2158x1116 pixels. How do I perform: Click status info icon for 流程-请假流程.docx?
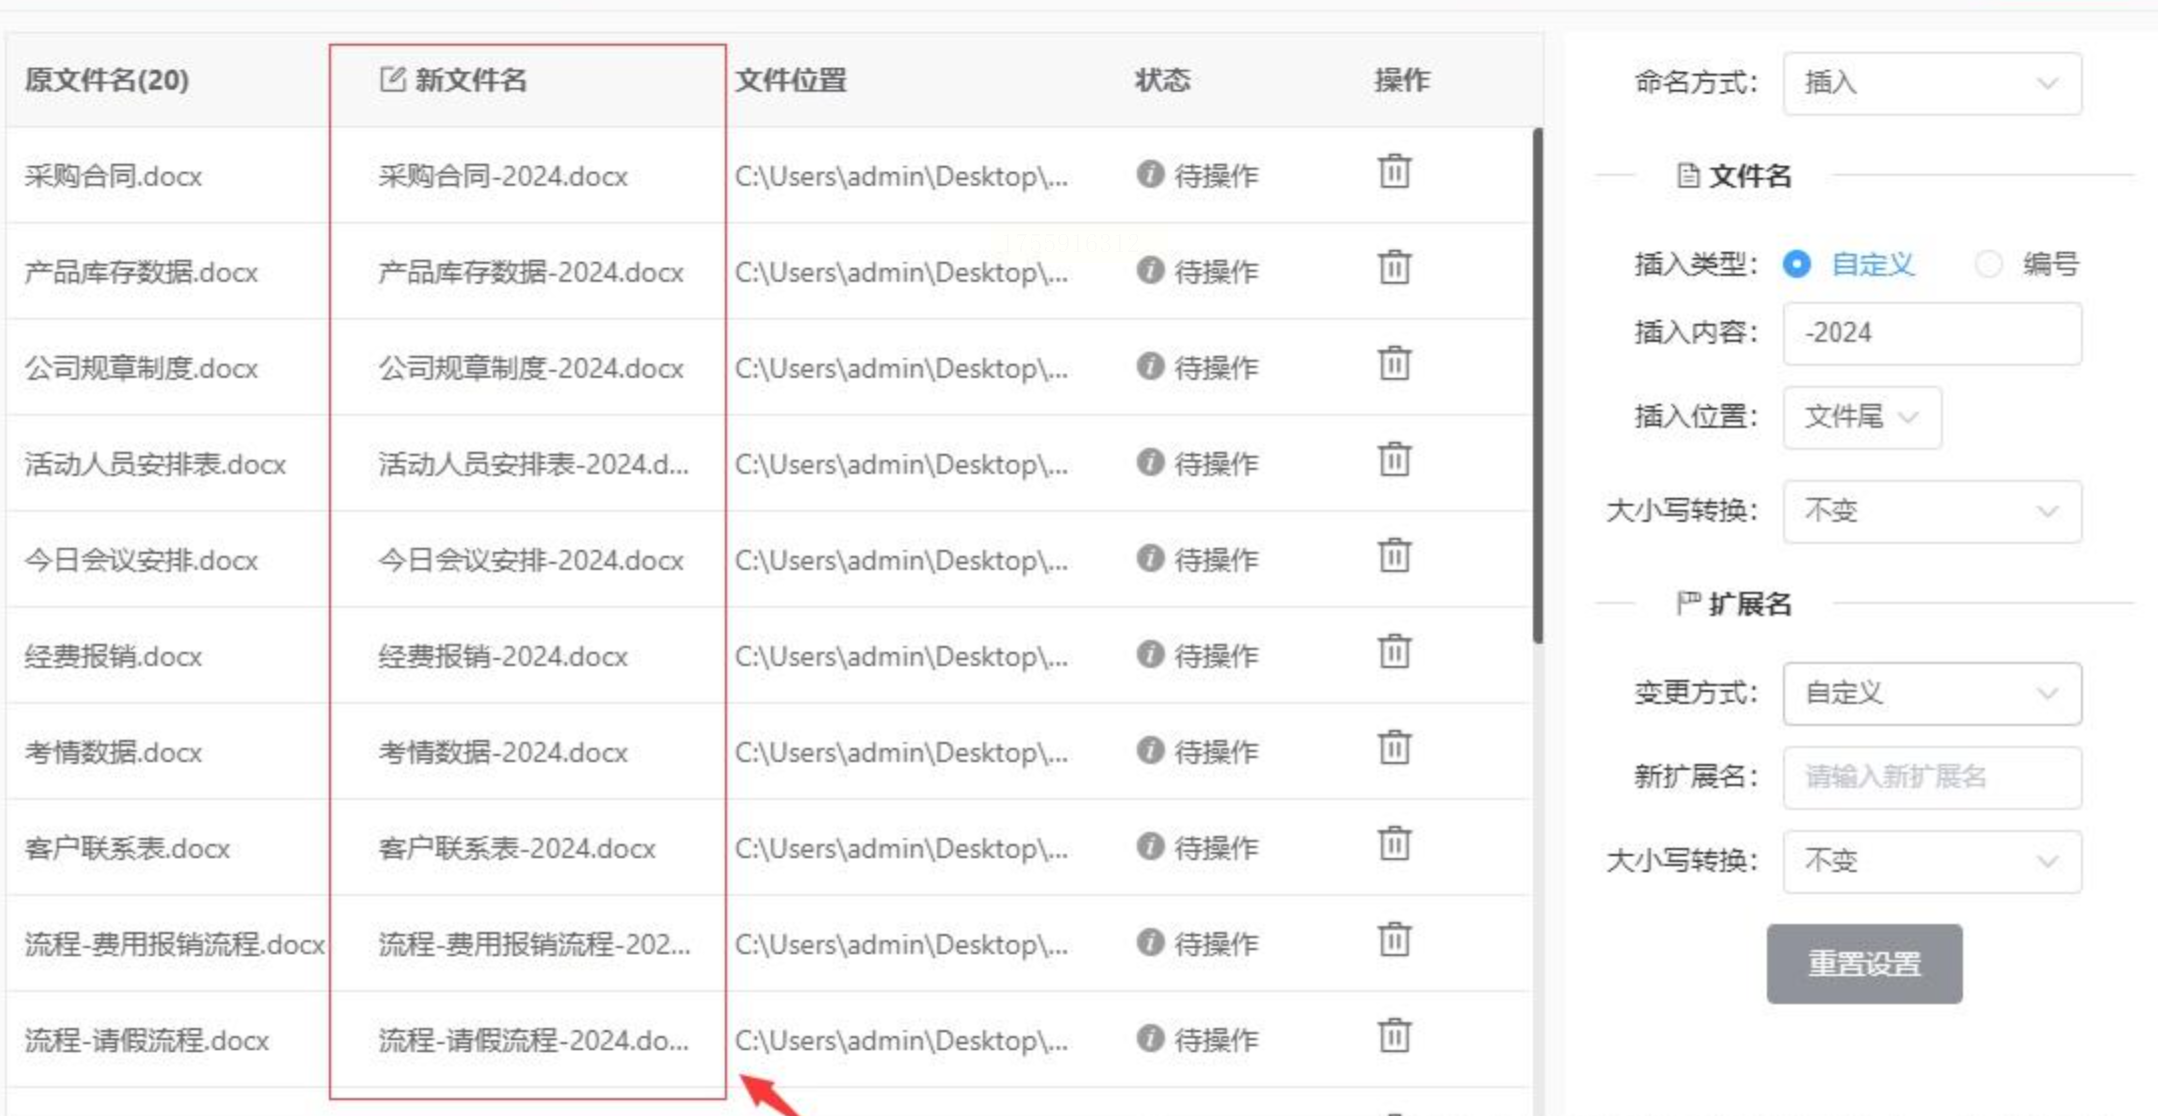pos(1150,1038)
